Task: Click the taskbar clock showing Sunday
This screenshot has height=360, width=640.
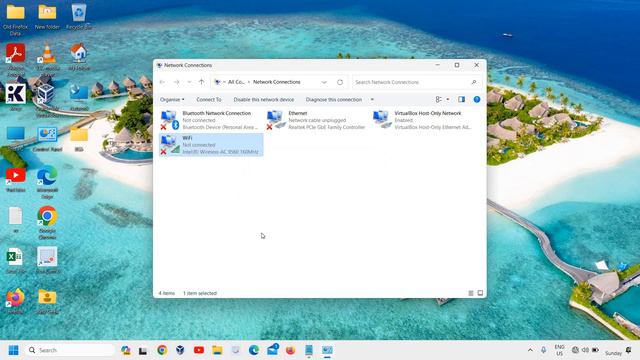Action: (x=613, y=353)
